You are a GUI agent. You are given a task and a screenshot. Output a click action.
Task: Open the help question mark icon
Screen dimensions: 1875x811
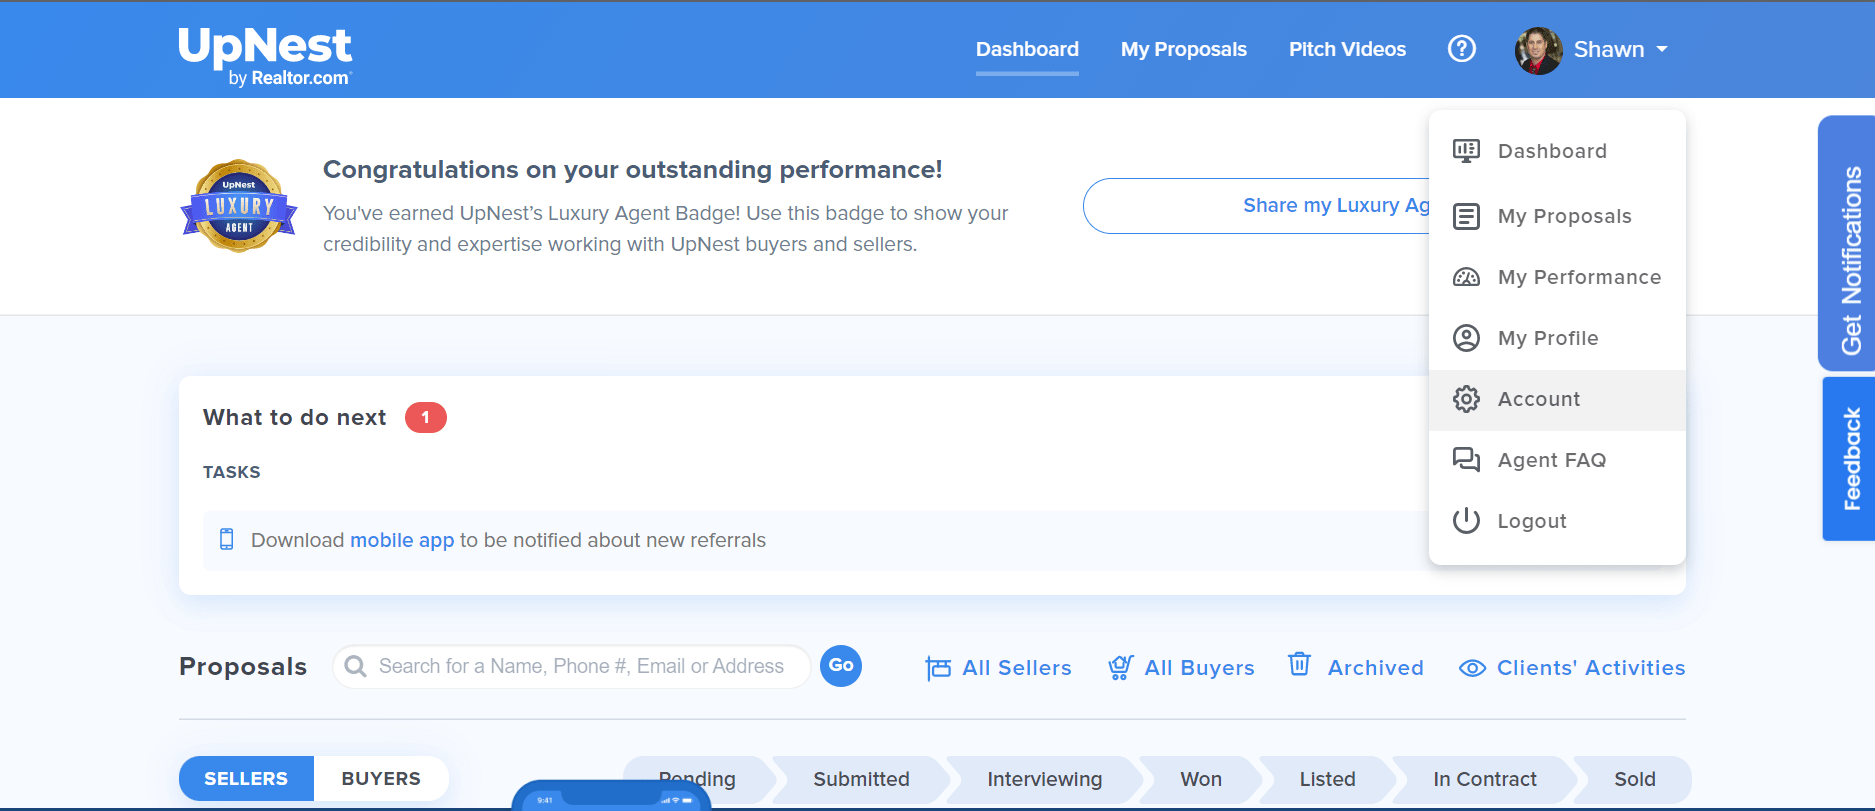coord(1462,49)
